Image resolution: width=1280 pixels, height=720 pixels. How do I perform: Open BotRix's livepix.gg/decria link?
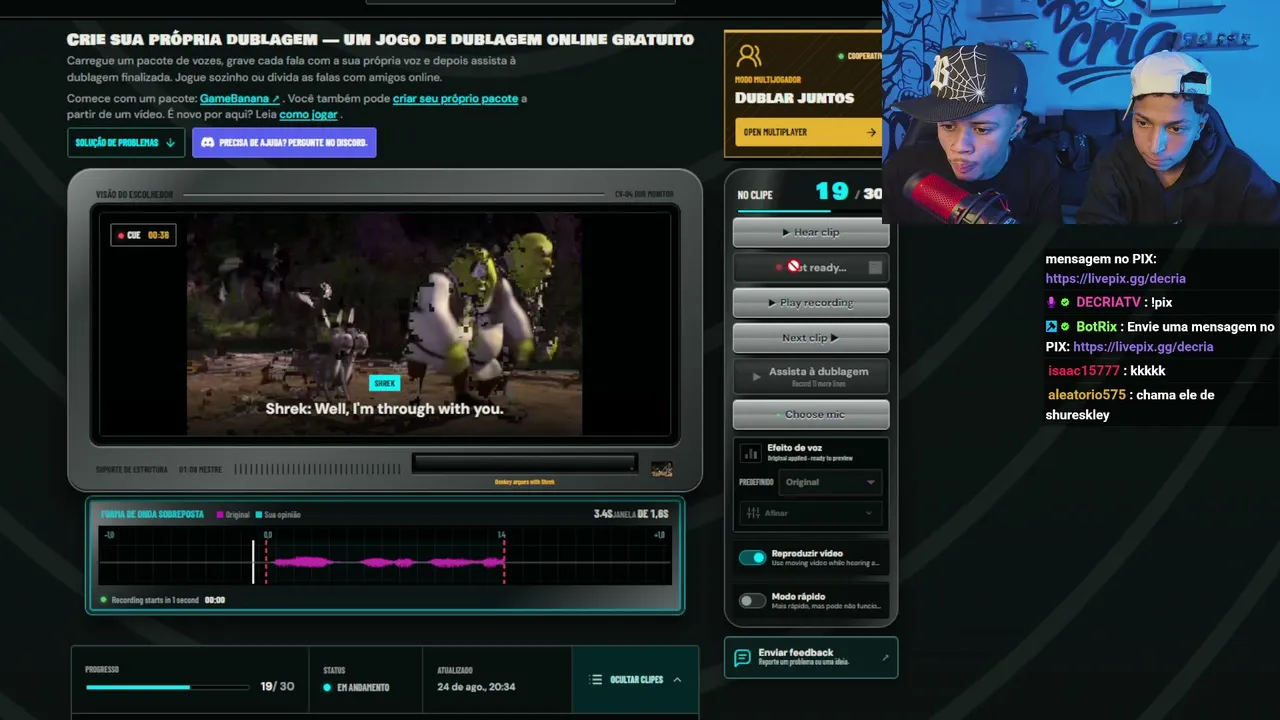tap(1143, 347)
